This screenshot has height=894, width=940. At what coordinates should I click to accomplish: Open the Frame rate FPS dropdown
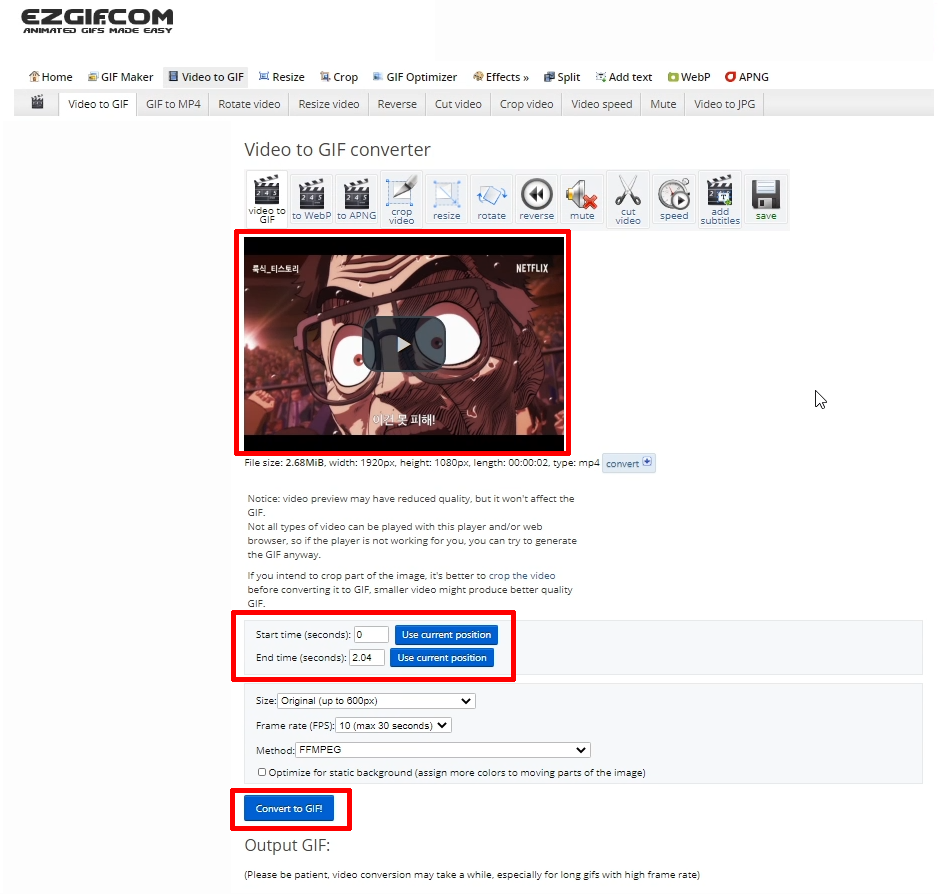tap(393, 726)
